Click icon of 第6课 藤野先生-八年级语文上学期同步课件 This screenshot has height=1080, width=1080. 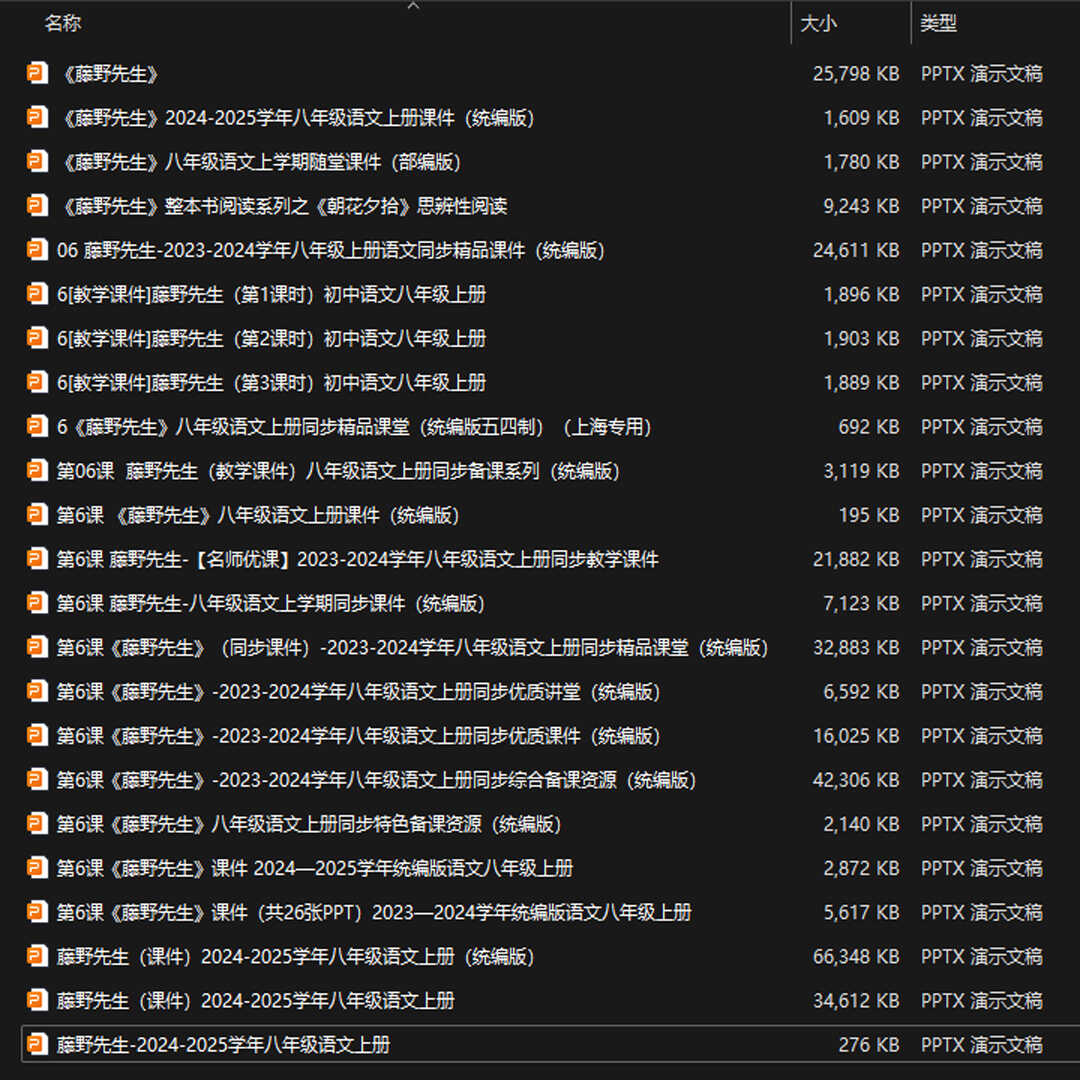[37, 602]
